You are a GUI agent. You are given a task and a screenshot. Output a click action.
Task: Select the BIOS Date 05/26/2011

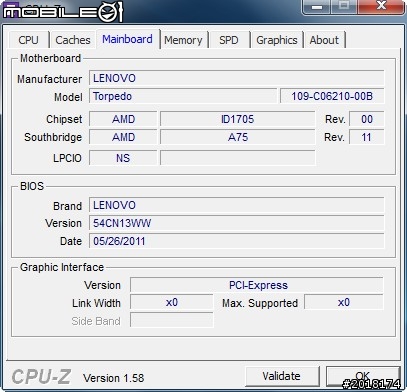tap(236, 241)
